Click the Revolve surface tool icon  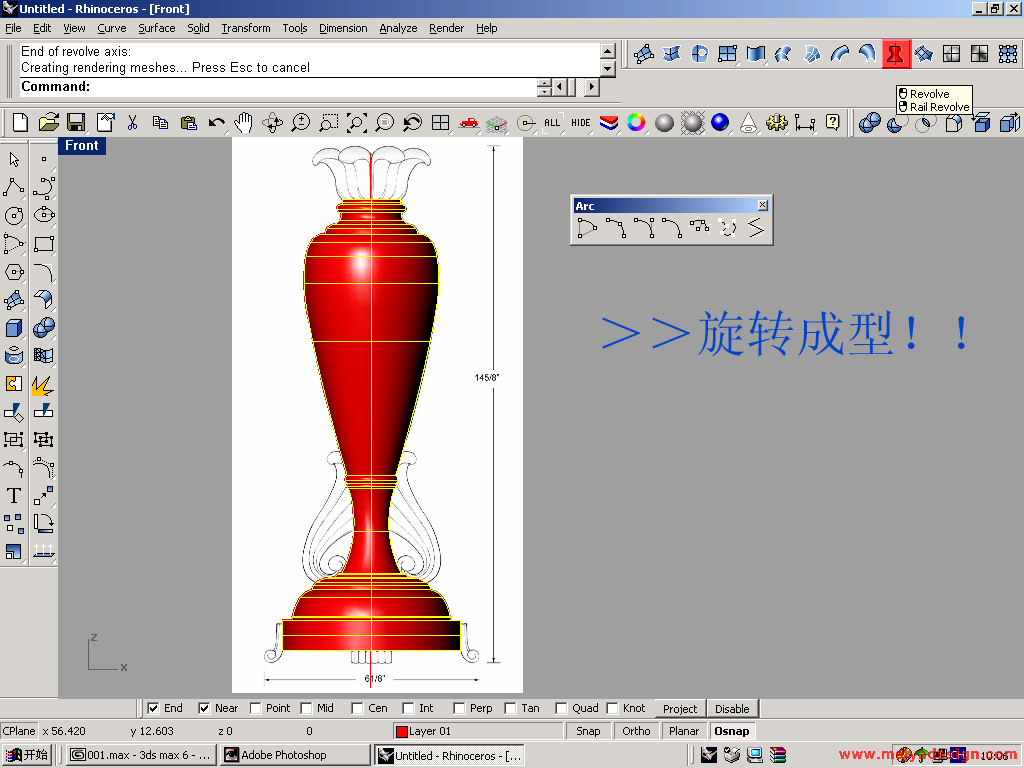pyautogui.click(x=895, y=54)
